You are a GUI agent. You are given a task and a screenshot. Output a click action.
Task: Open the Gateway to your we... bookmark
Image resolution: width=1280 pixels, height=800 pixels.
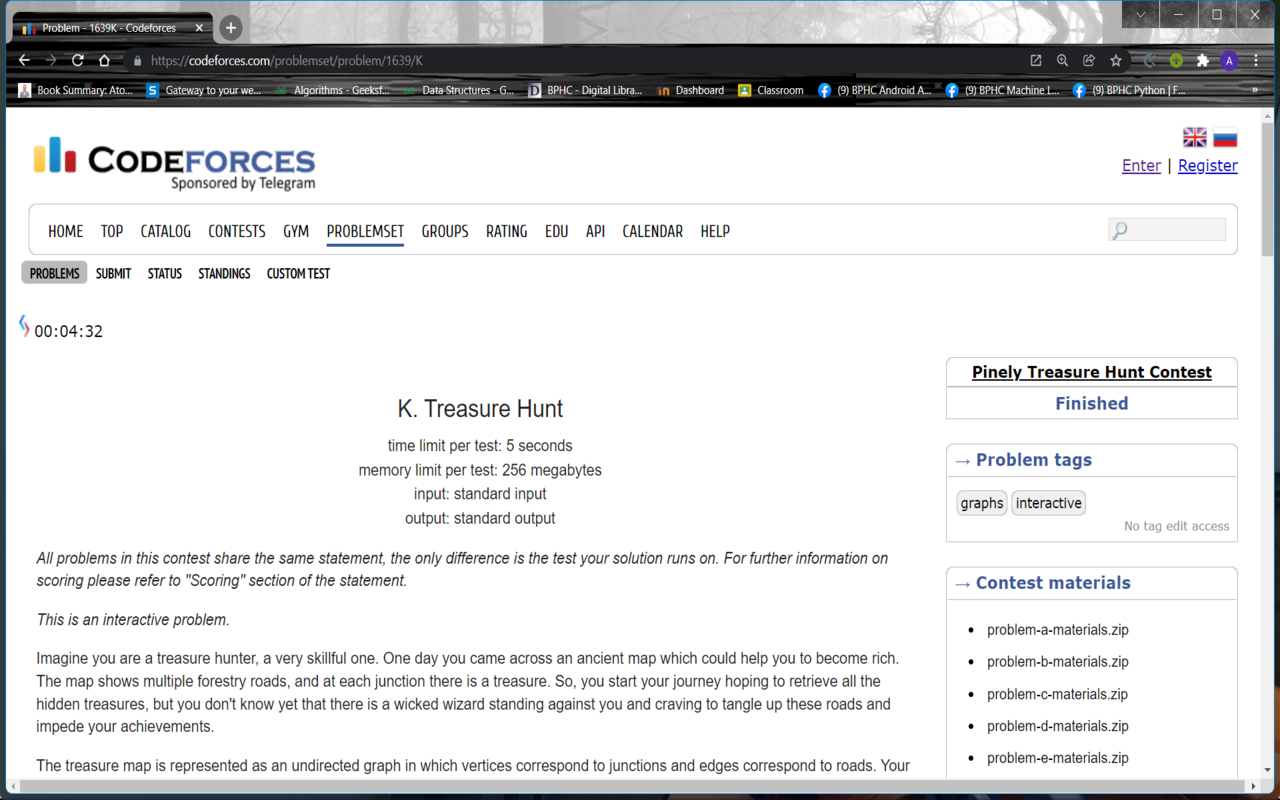pyautogui.click(x=204, y=90)
